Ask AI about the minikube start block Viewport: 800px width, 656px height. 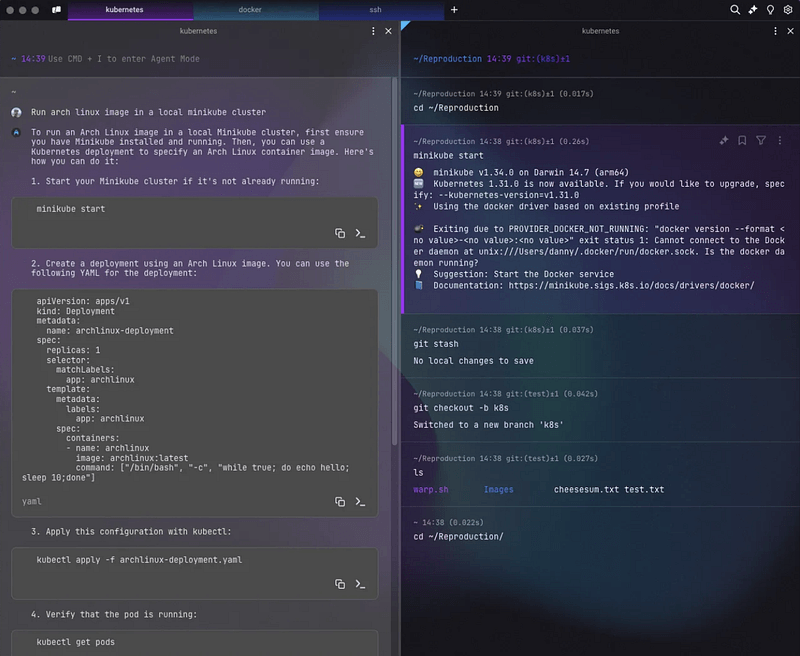pos(723,141)
